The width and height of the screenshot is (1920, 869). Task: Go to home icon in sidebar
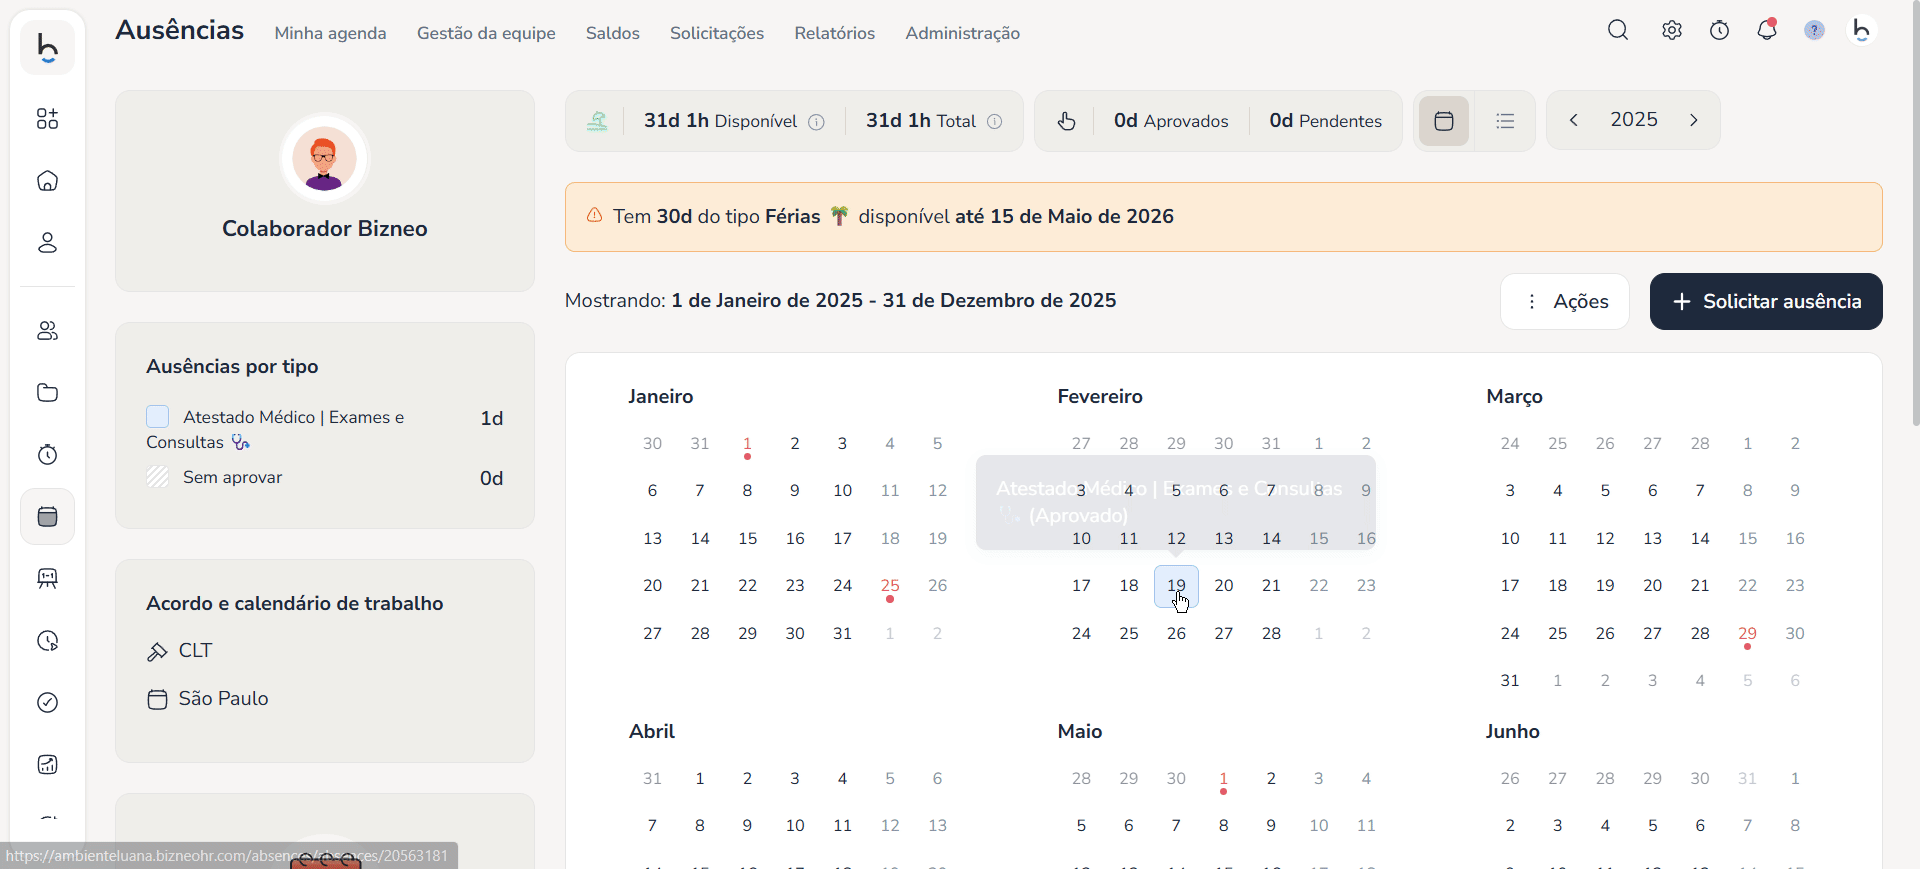[47, 181]
